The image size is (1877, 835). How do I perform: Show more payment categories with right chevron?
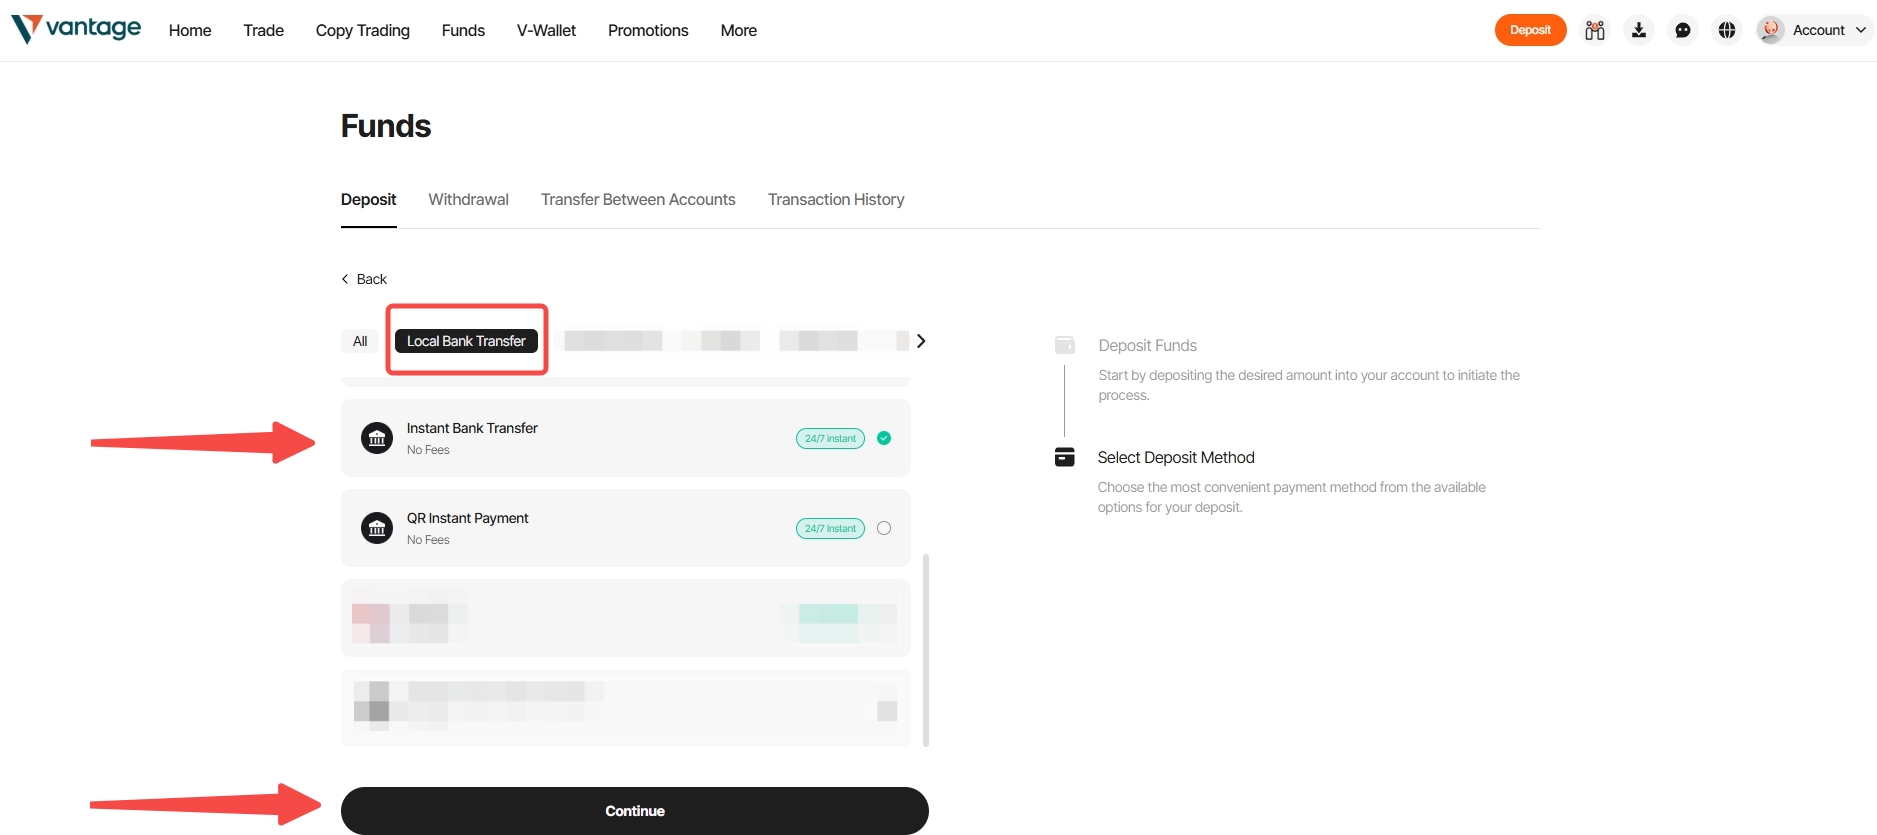tap(921, 341)
